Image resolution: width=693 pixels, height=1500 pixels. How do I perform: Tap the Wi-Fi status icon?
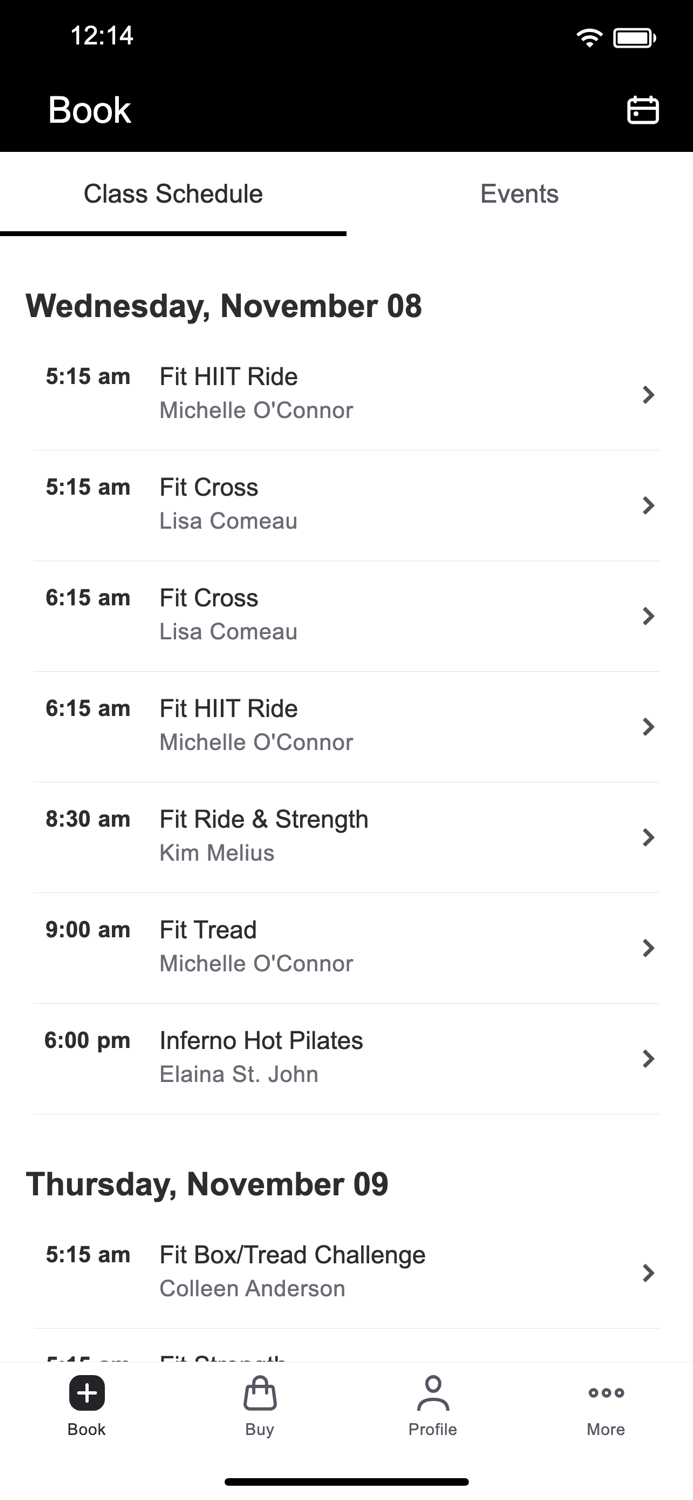(x=589, y=36)
